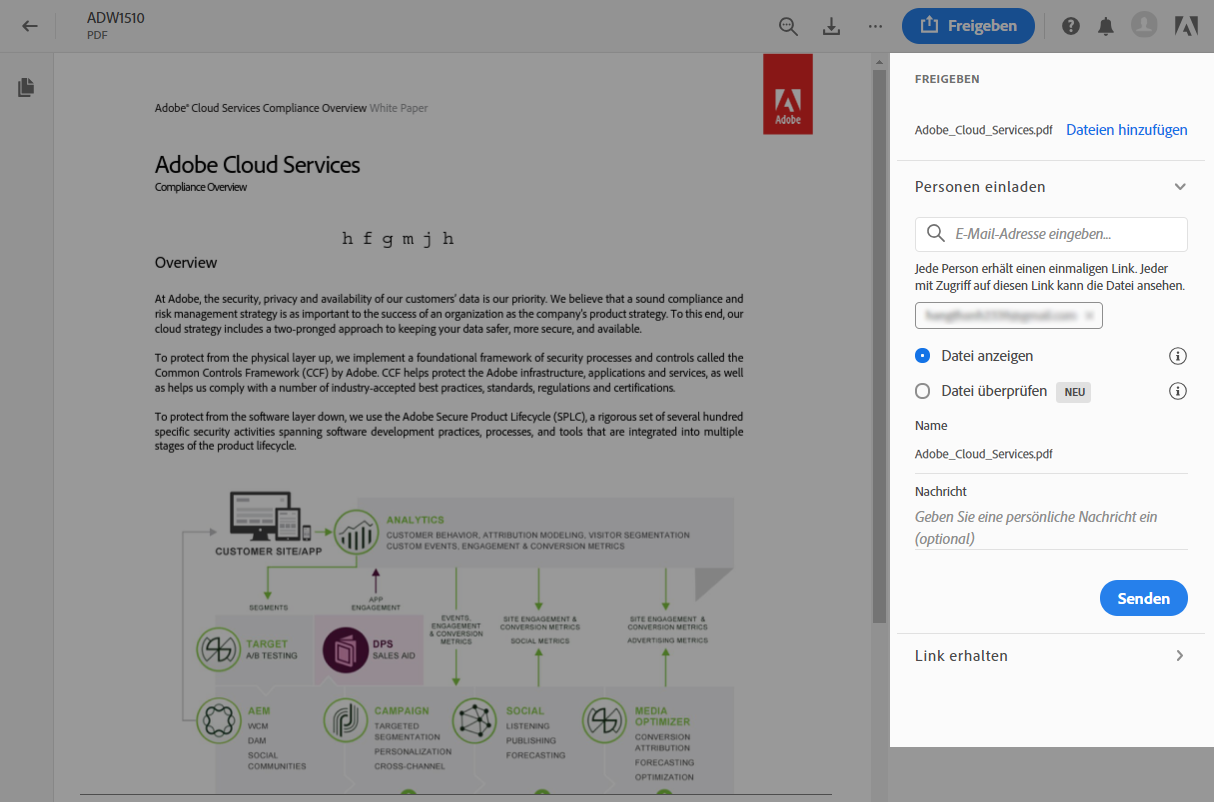The image size is (1214, 802).
Task: Click the Analytics icon in the diagram
Action: tap(357, 533)
